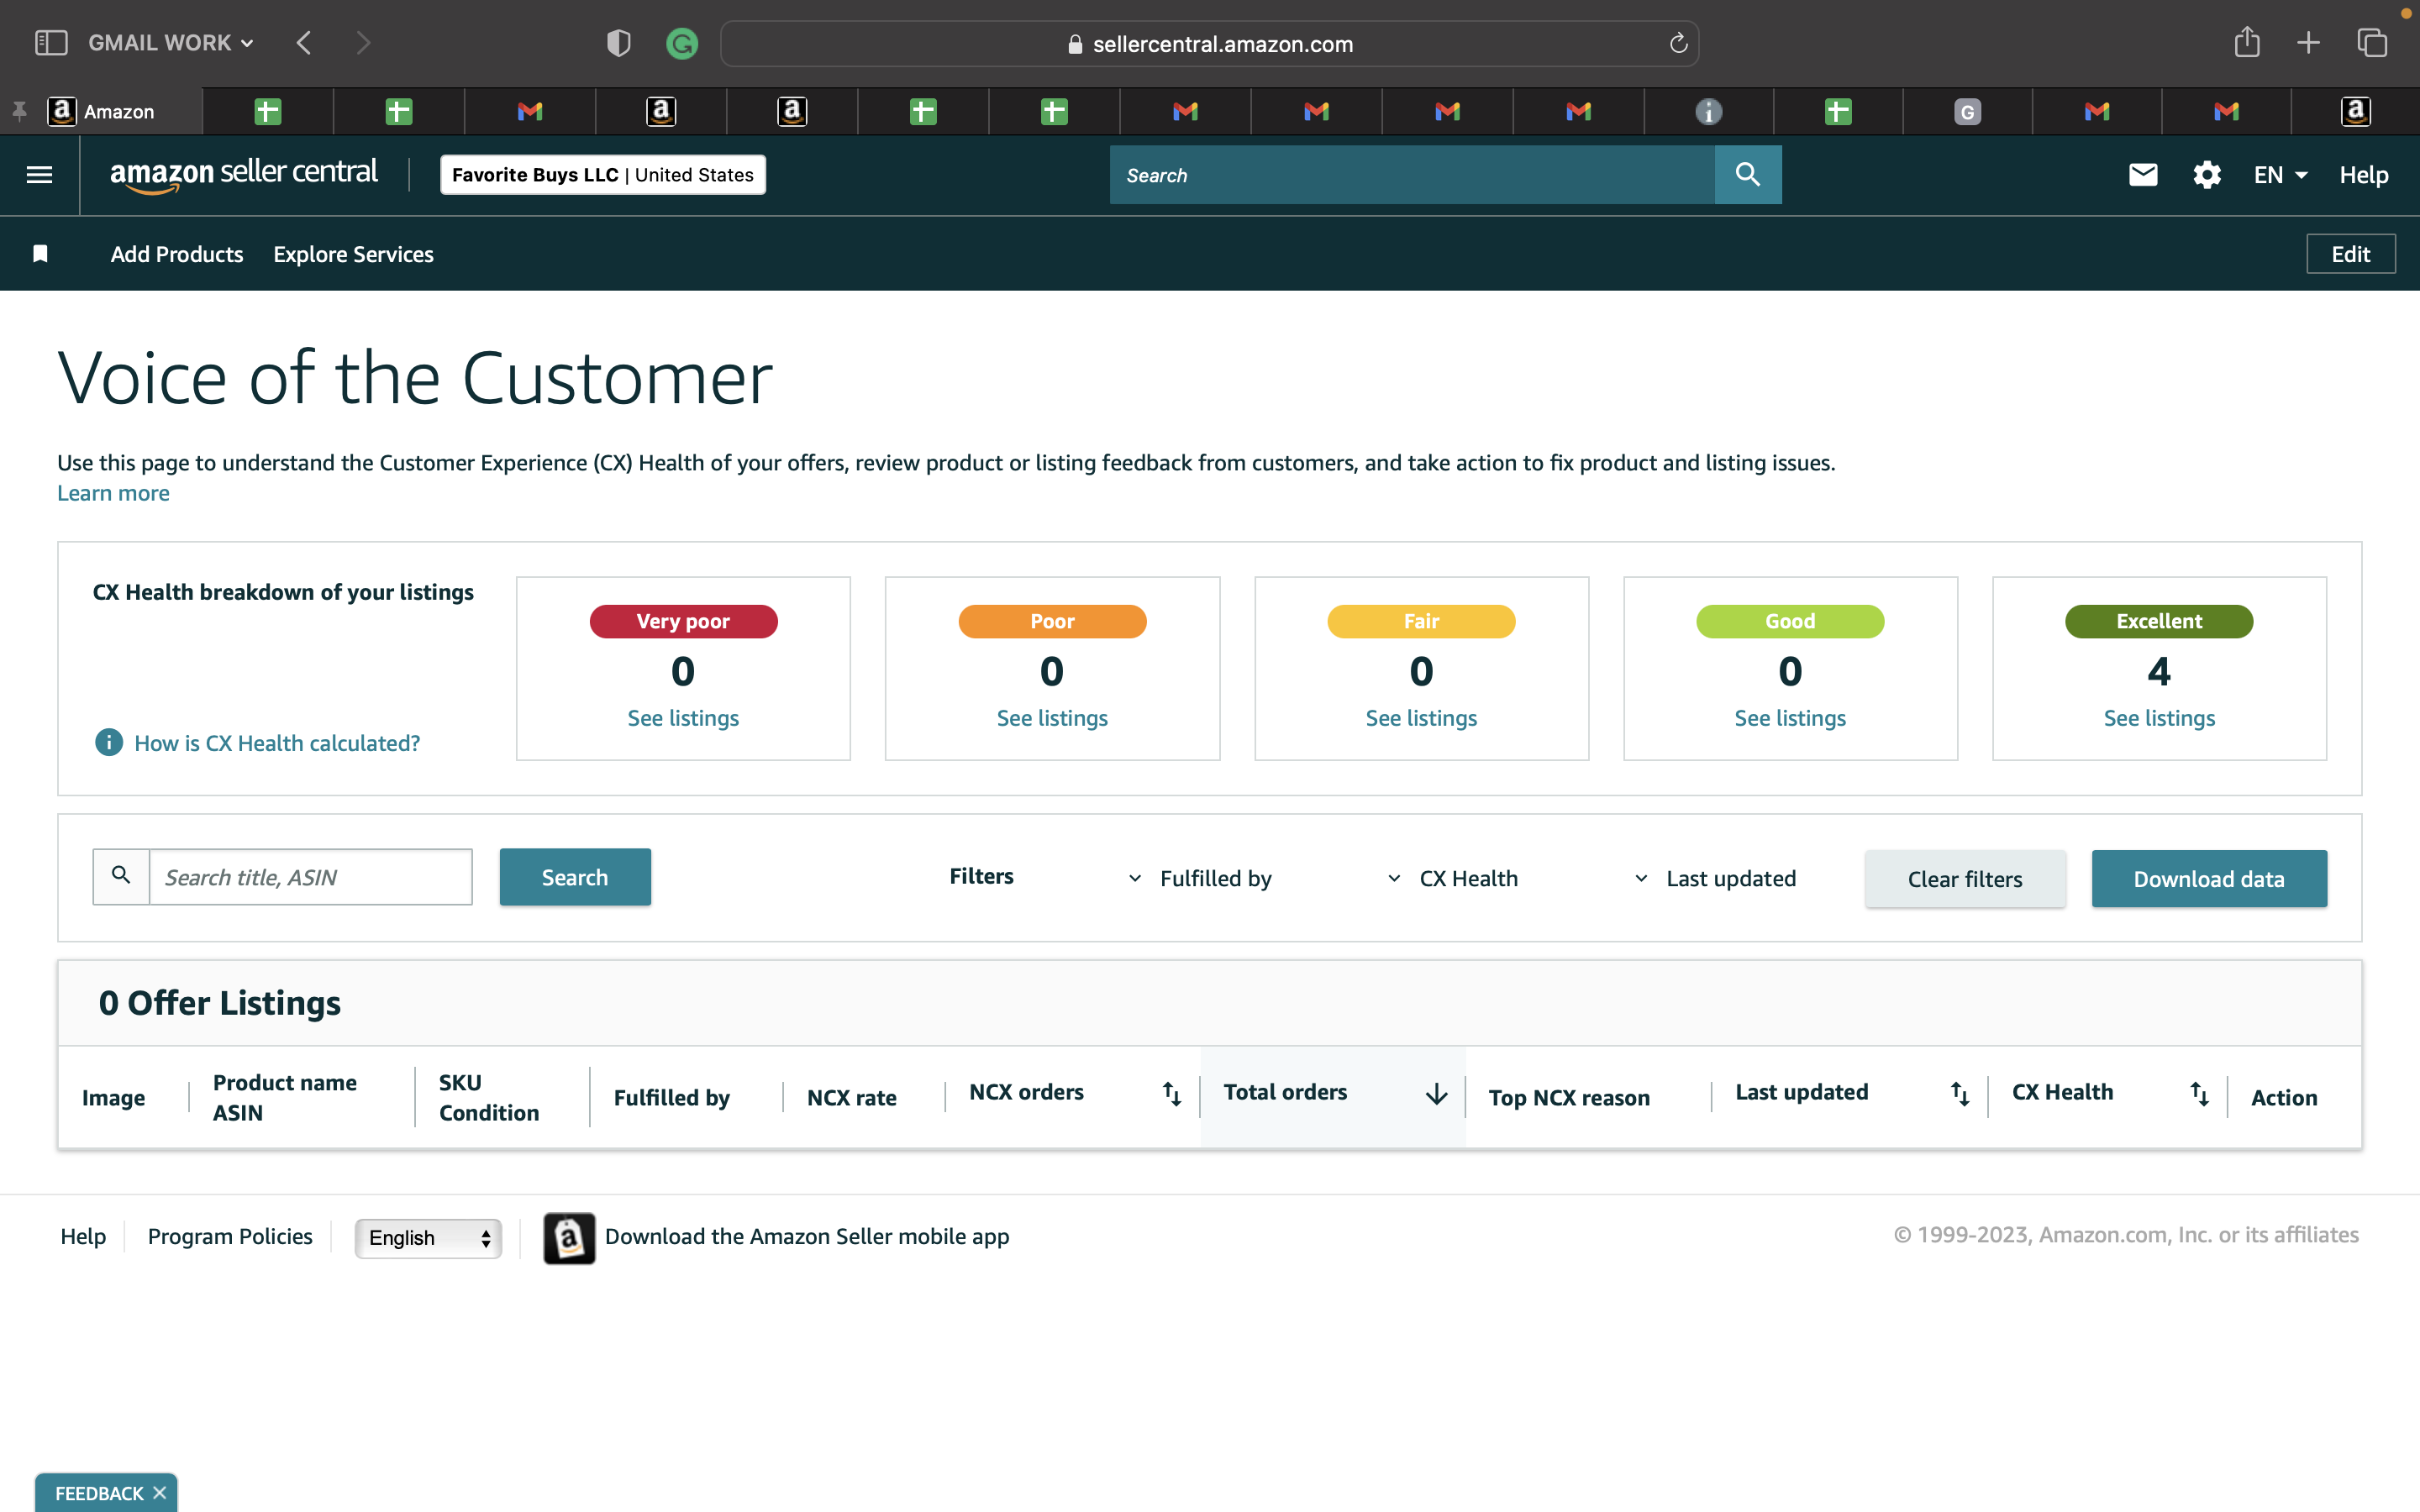2420x1512 pixels.
Task: Toggle the Total orders descending sort arrow
Action: [x=1437, y=1094]
